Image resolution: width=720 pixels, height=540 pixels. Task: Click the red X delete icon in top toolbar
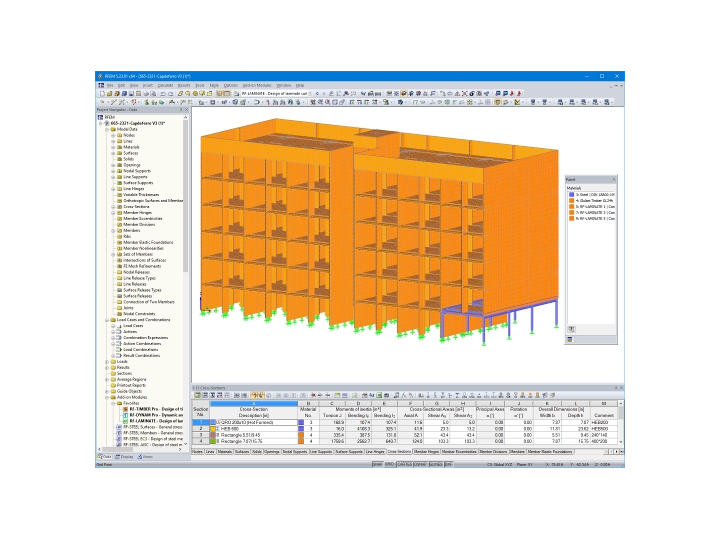(464, 93)
